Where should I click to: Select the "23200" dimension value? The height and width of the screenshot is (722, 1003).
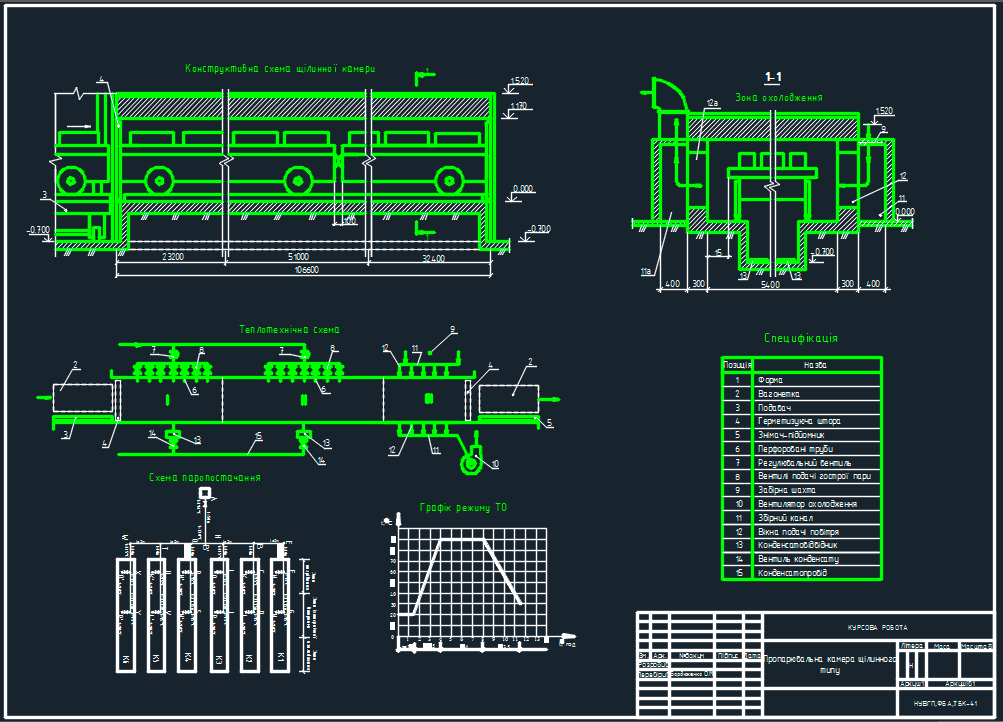173,257
